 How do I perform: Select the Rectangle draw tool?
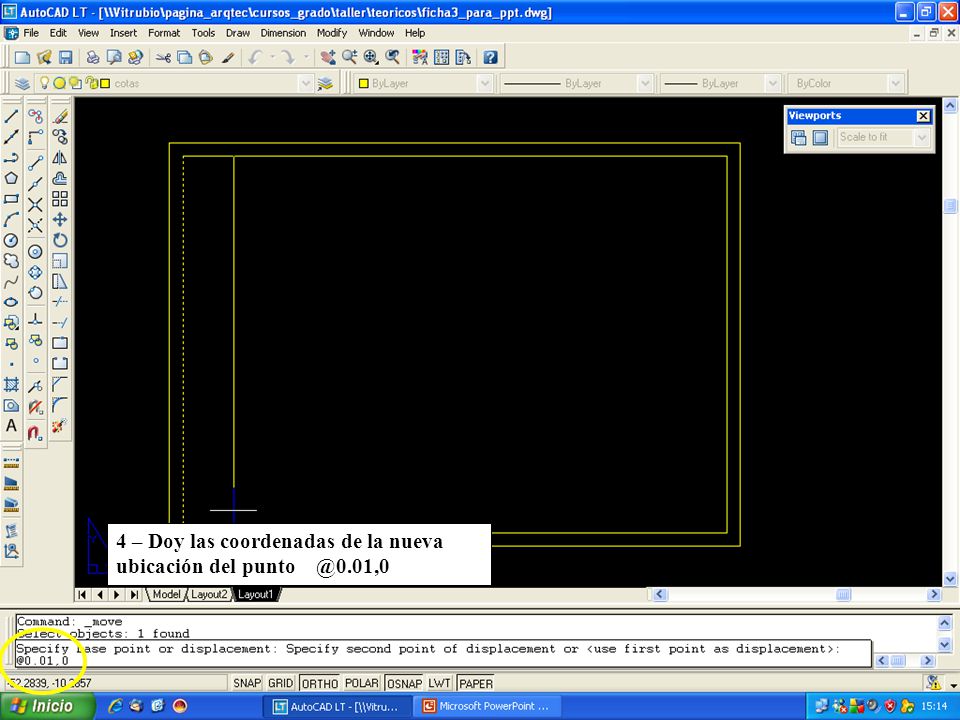(11, 199)
